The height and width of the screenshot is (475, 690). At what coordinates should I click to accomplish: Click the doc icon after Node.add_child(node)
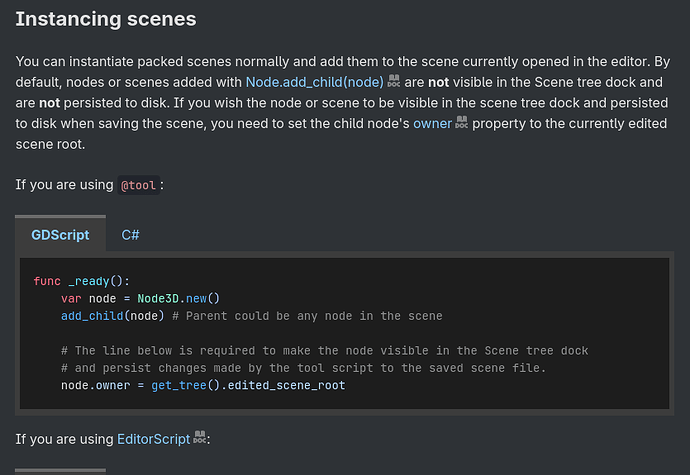point(394,81)
